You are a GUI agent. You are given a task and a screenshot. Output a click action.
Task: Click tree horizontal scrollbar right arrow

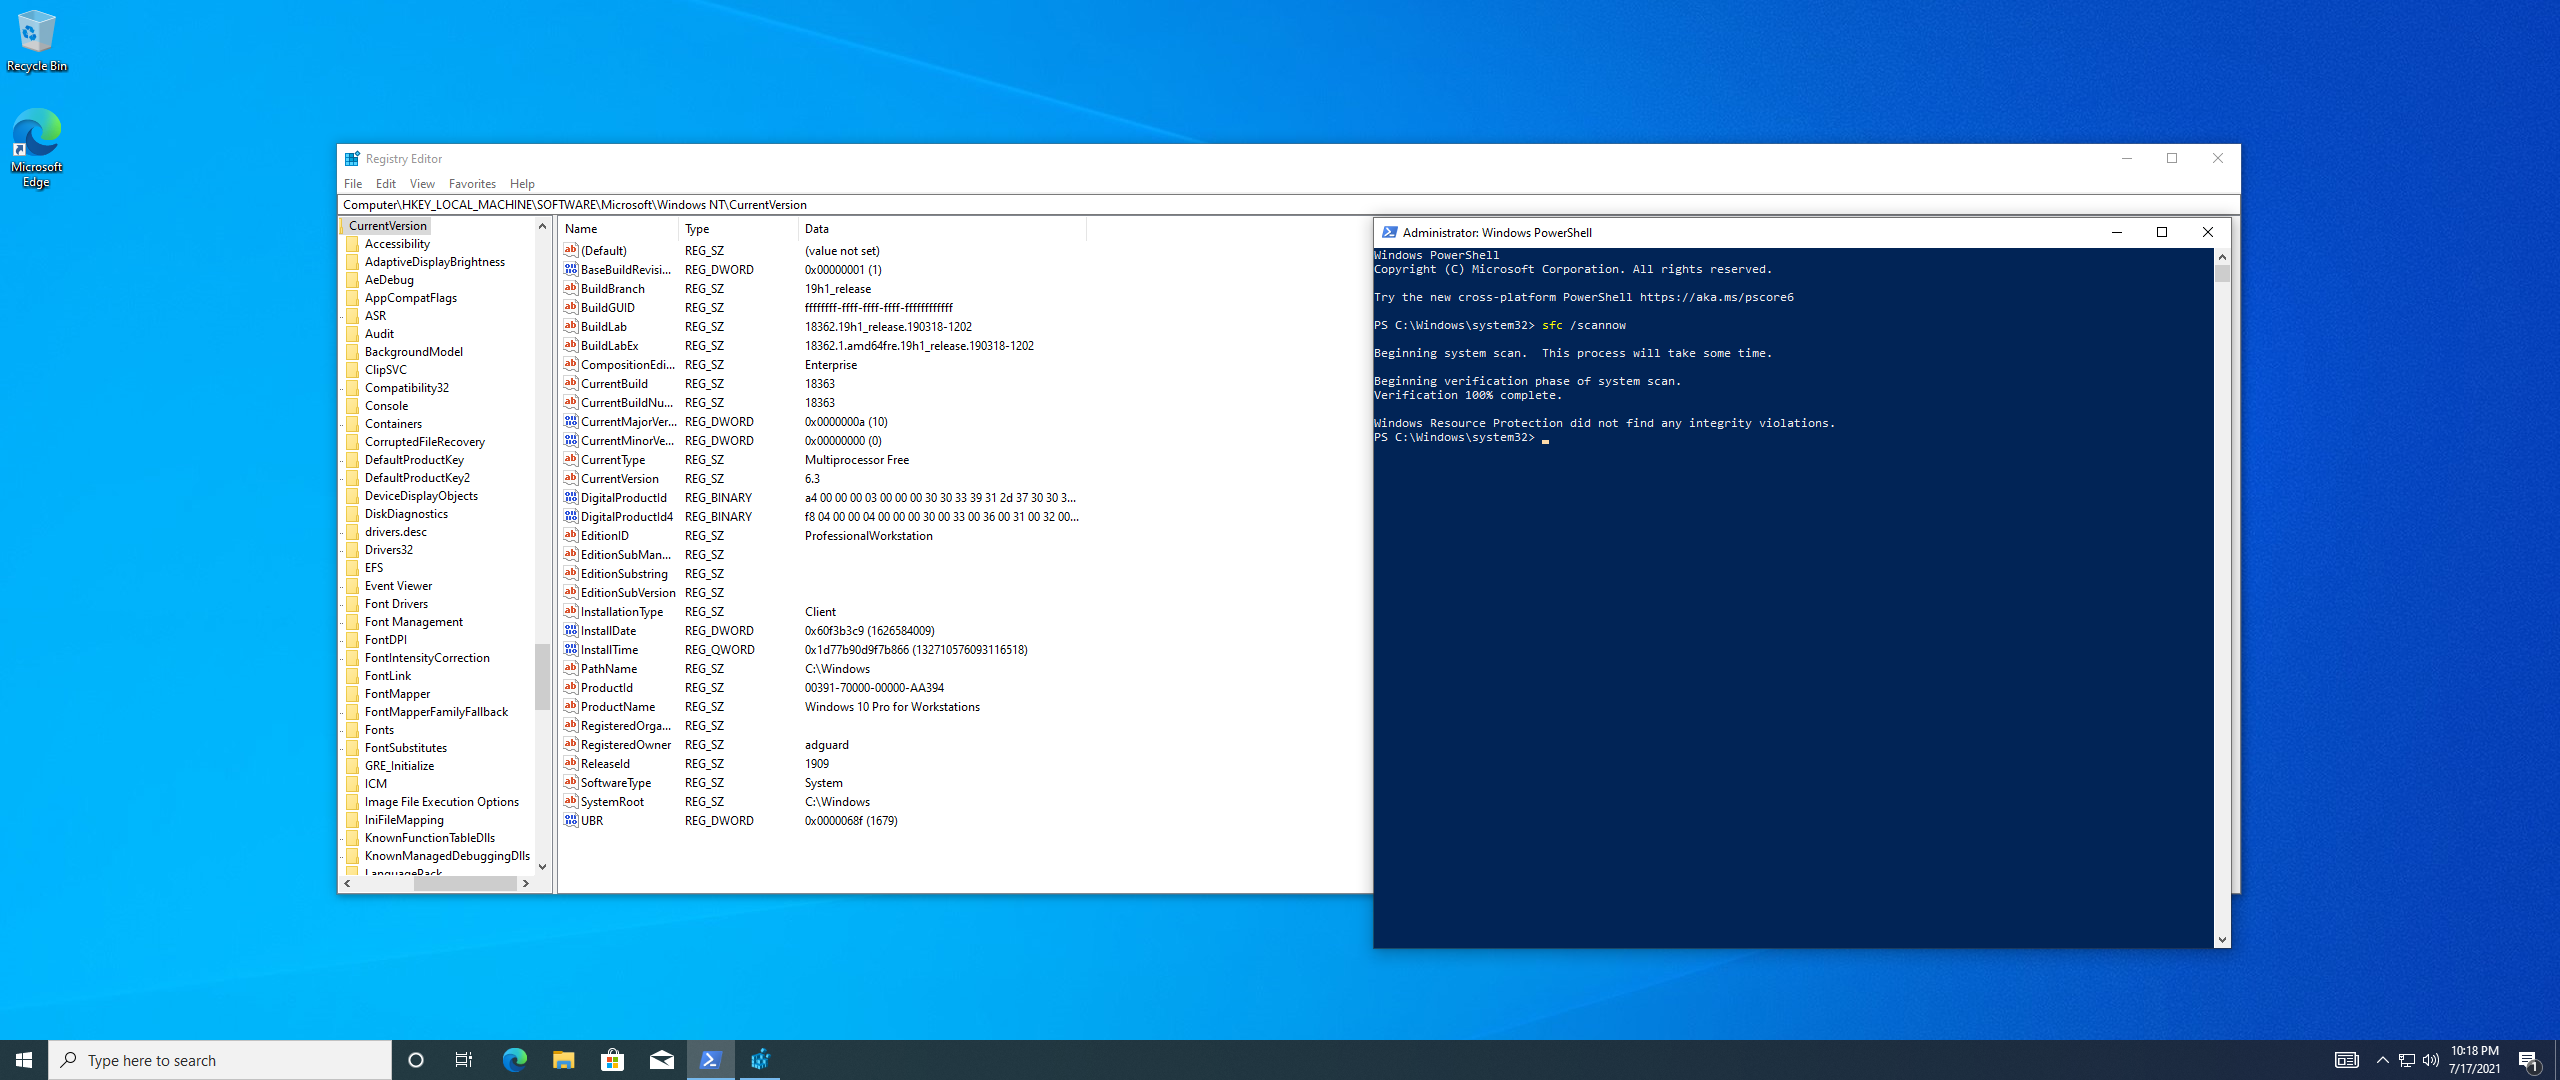point(526,884)
